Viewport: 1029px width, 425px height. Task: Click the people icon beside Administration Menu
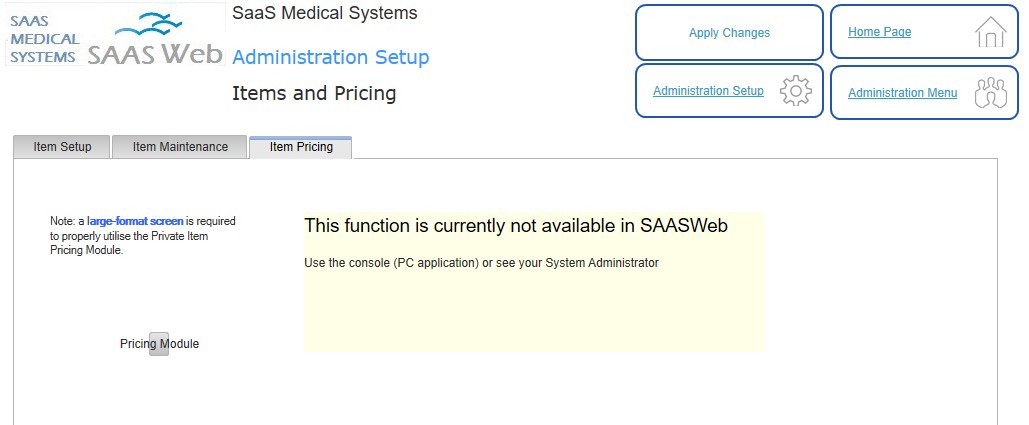(990, 92)
